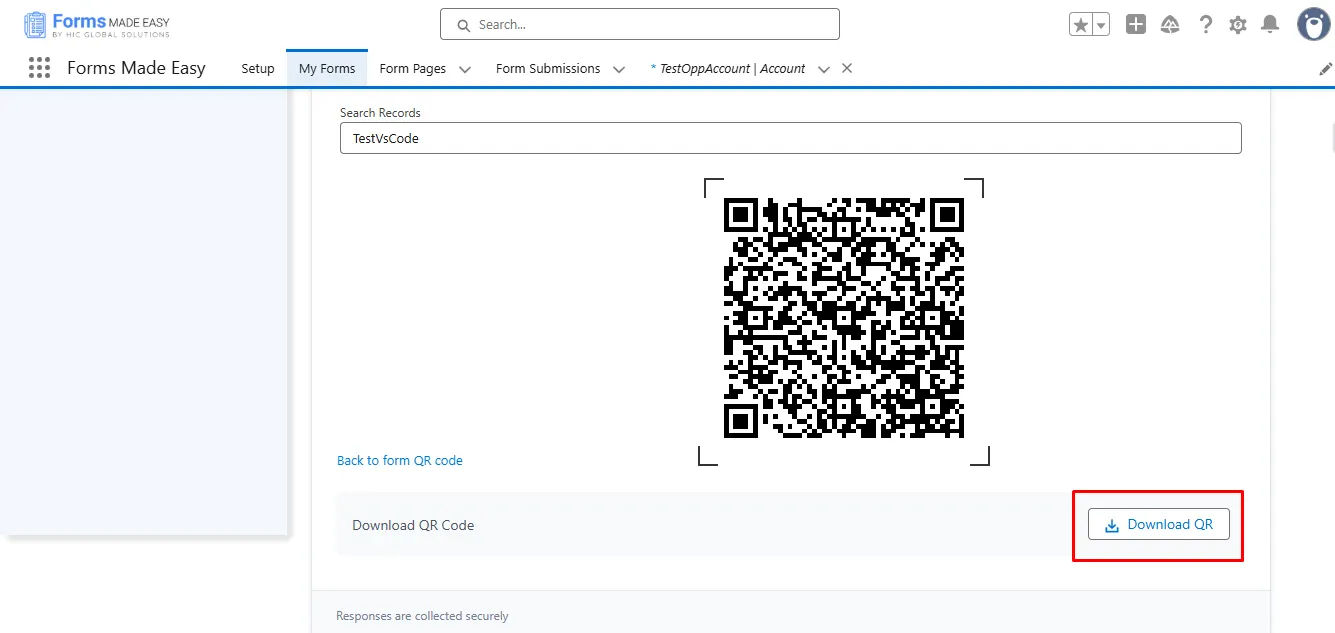The image size is (1335, 633).
Task: Click the Download QR button
Action: point(1158,525)
